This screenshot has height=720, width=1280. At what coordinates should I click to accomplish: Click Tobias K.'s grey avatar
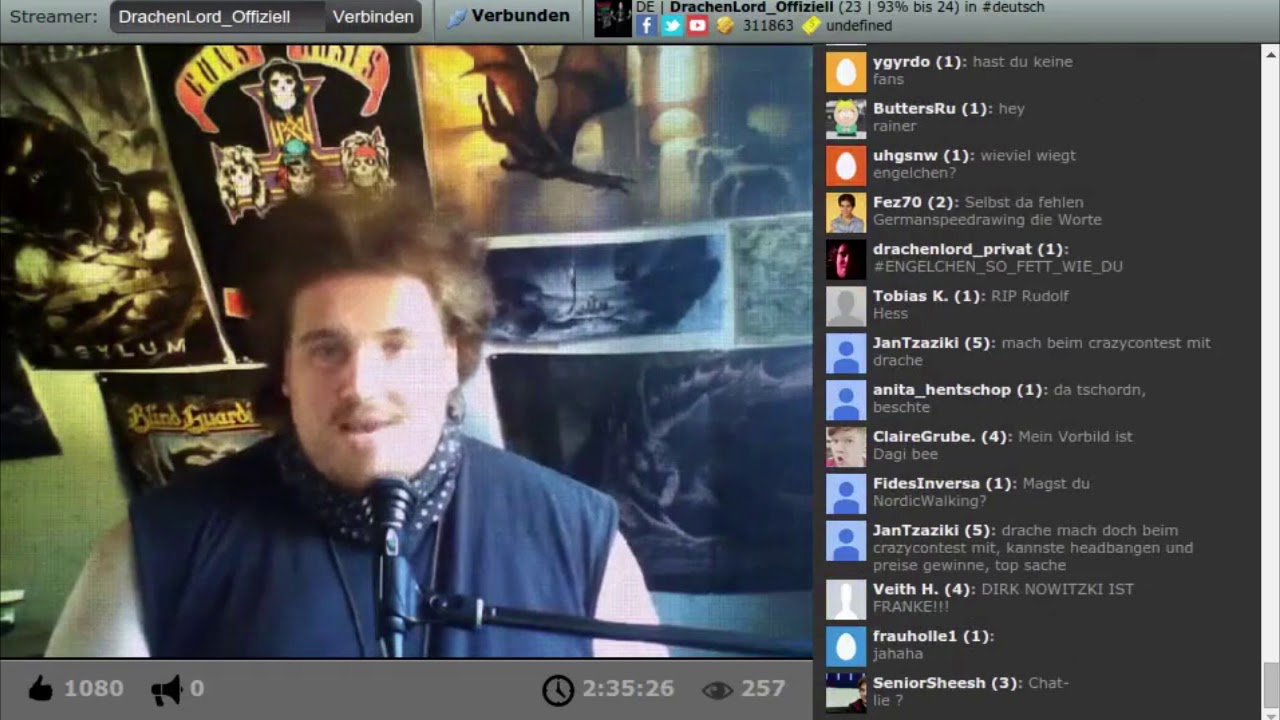[x=846, y=307]
